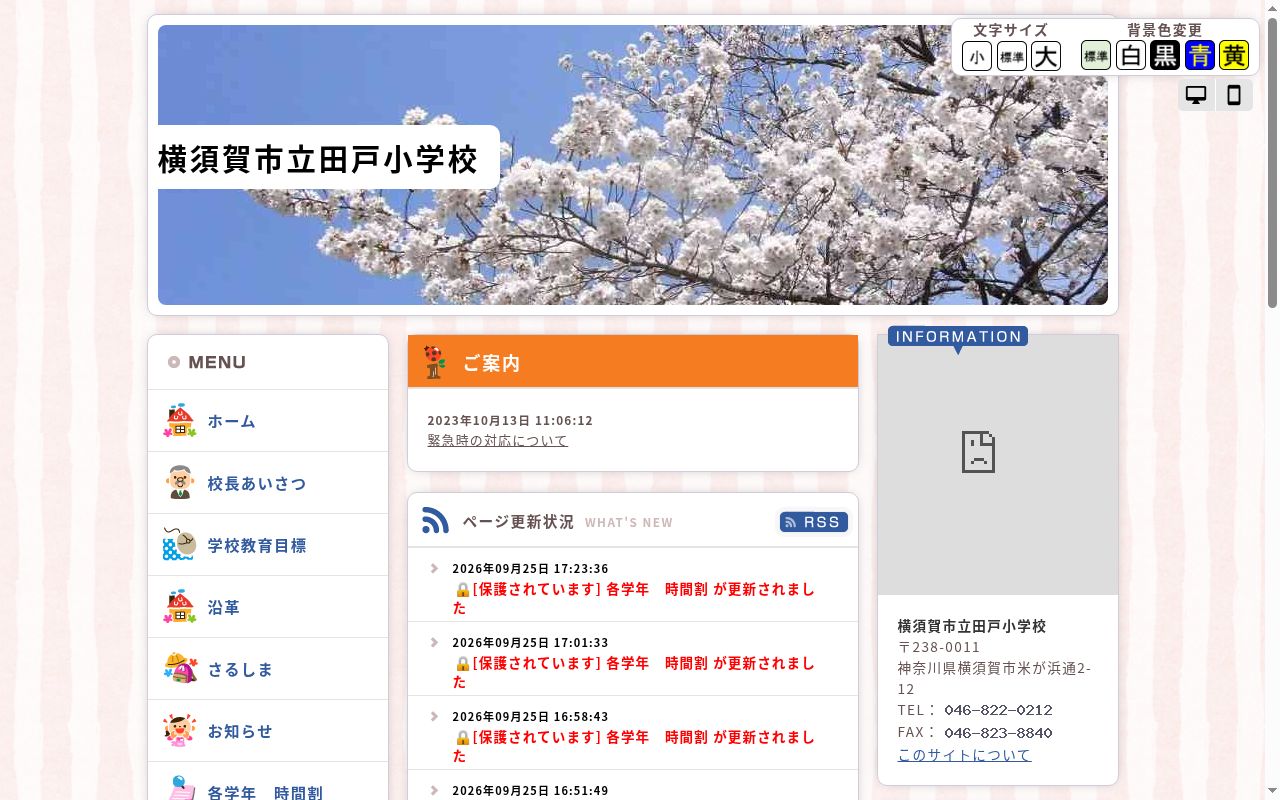Set text size to large (大)
The image size is (1280, 800).
click(x=1046, y=56)
